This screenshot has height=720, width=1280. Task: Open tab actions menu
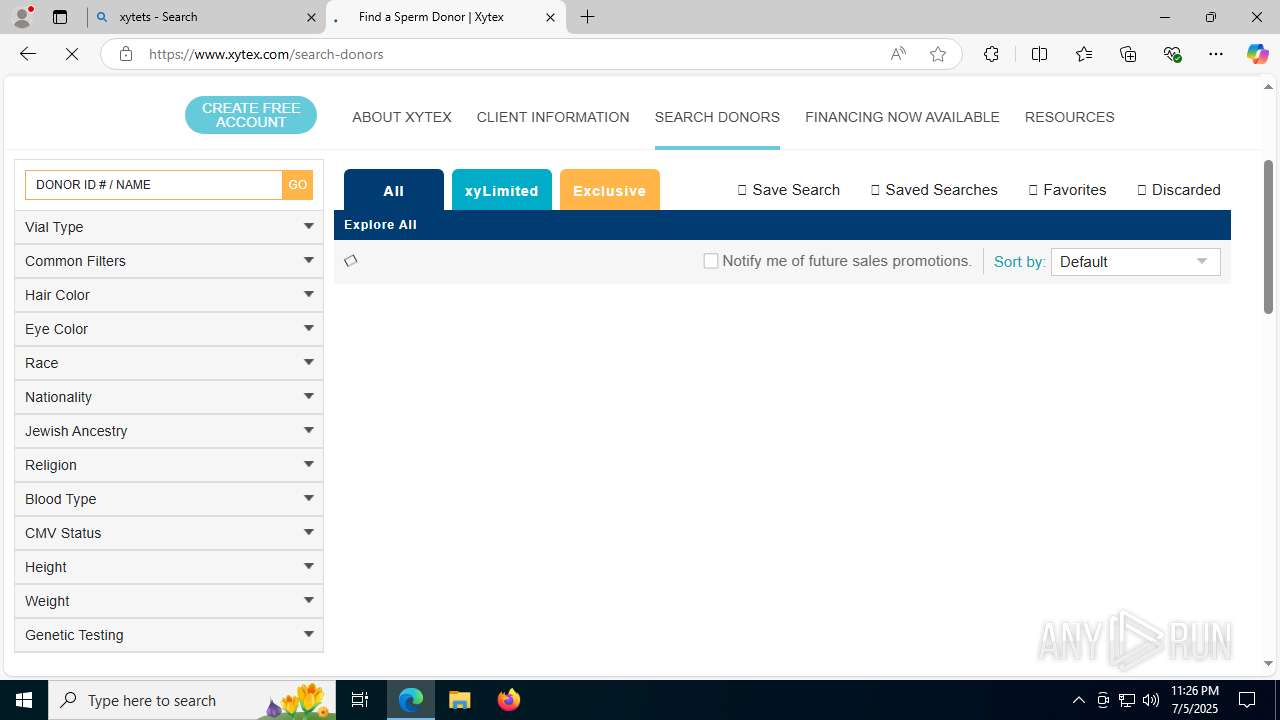click(x=60, y=17)
